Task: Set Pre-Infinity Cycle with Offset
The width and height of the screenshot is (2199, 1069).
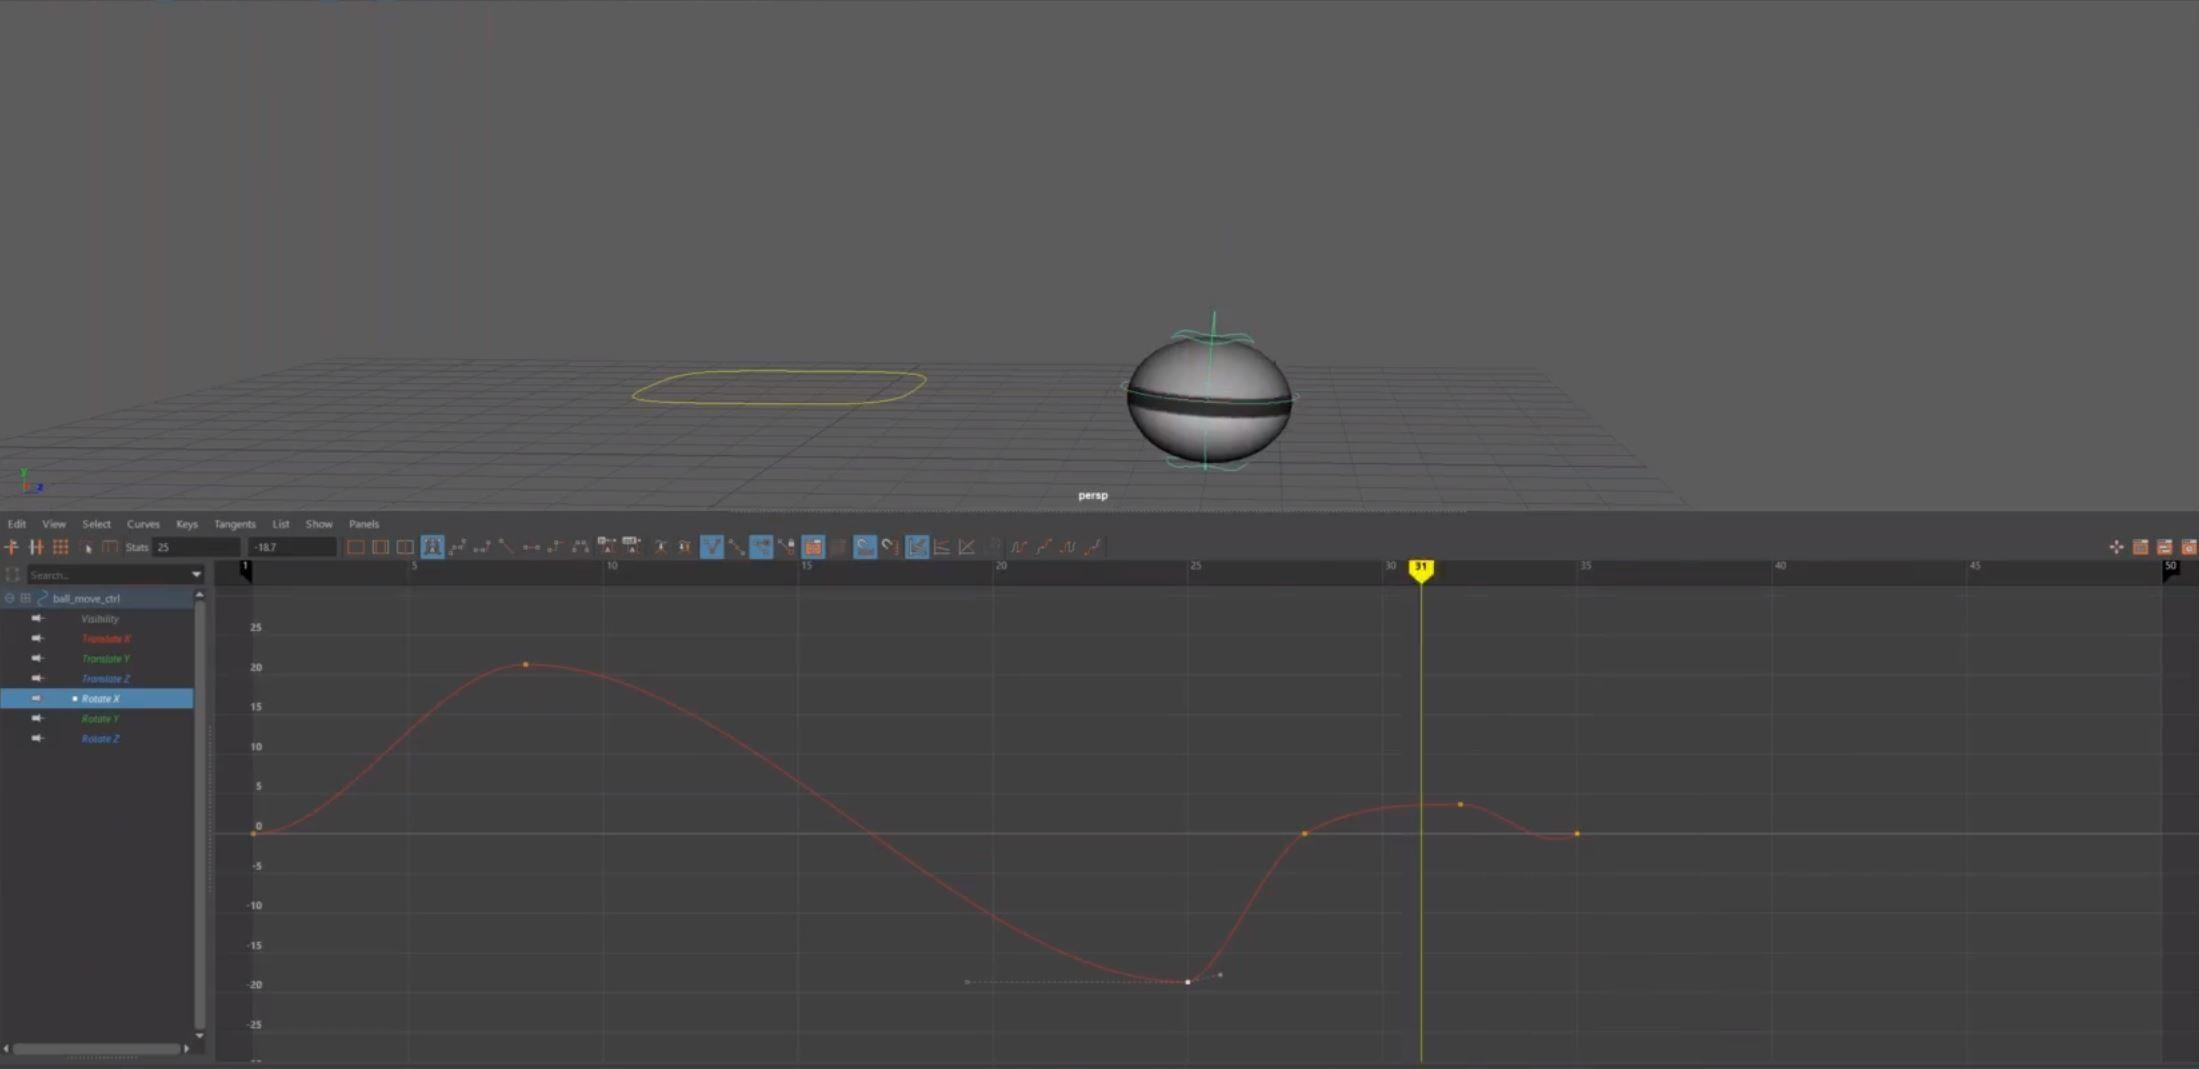Action: click(1043, 547)
